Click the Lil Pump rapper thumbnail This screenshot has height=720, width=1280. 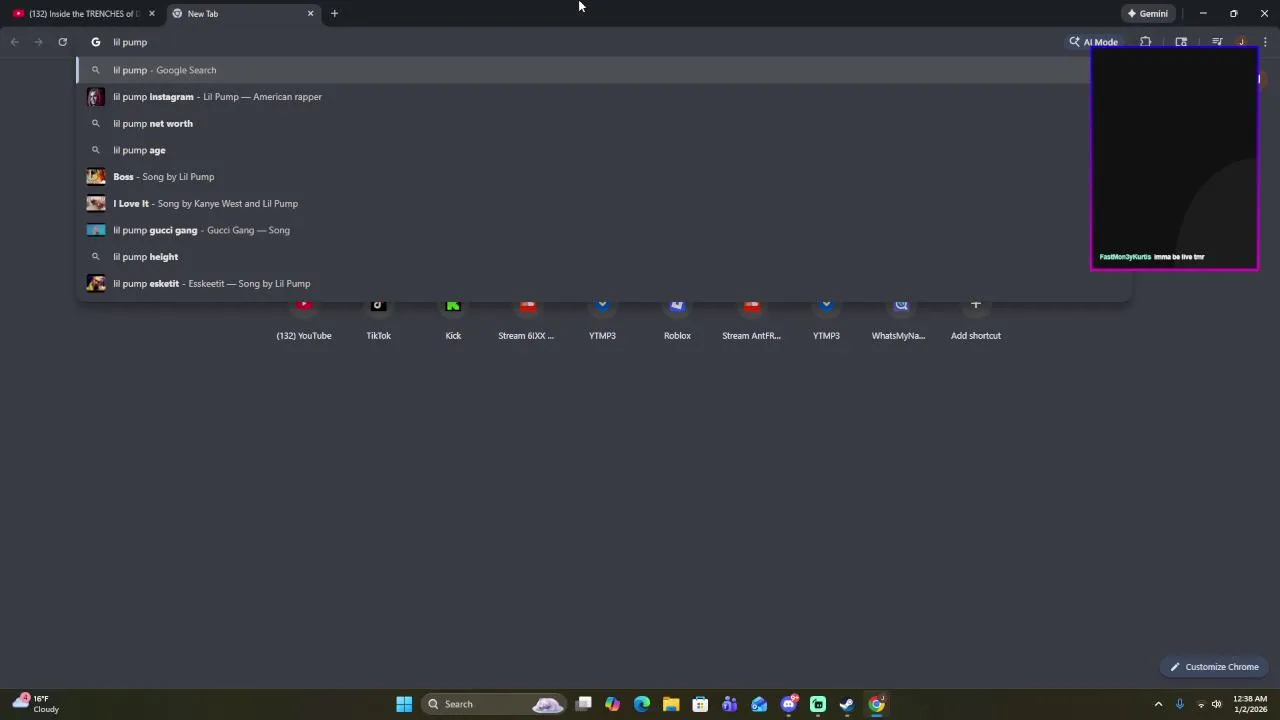click(x=96, y=97)
